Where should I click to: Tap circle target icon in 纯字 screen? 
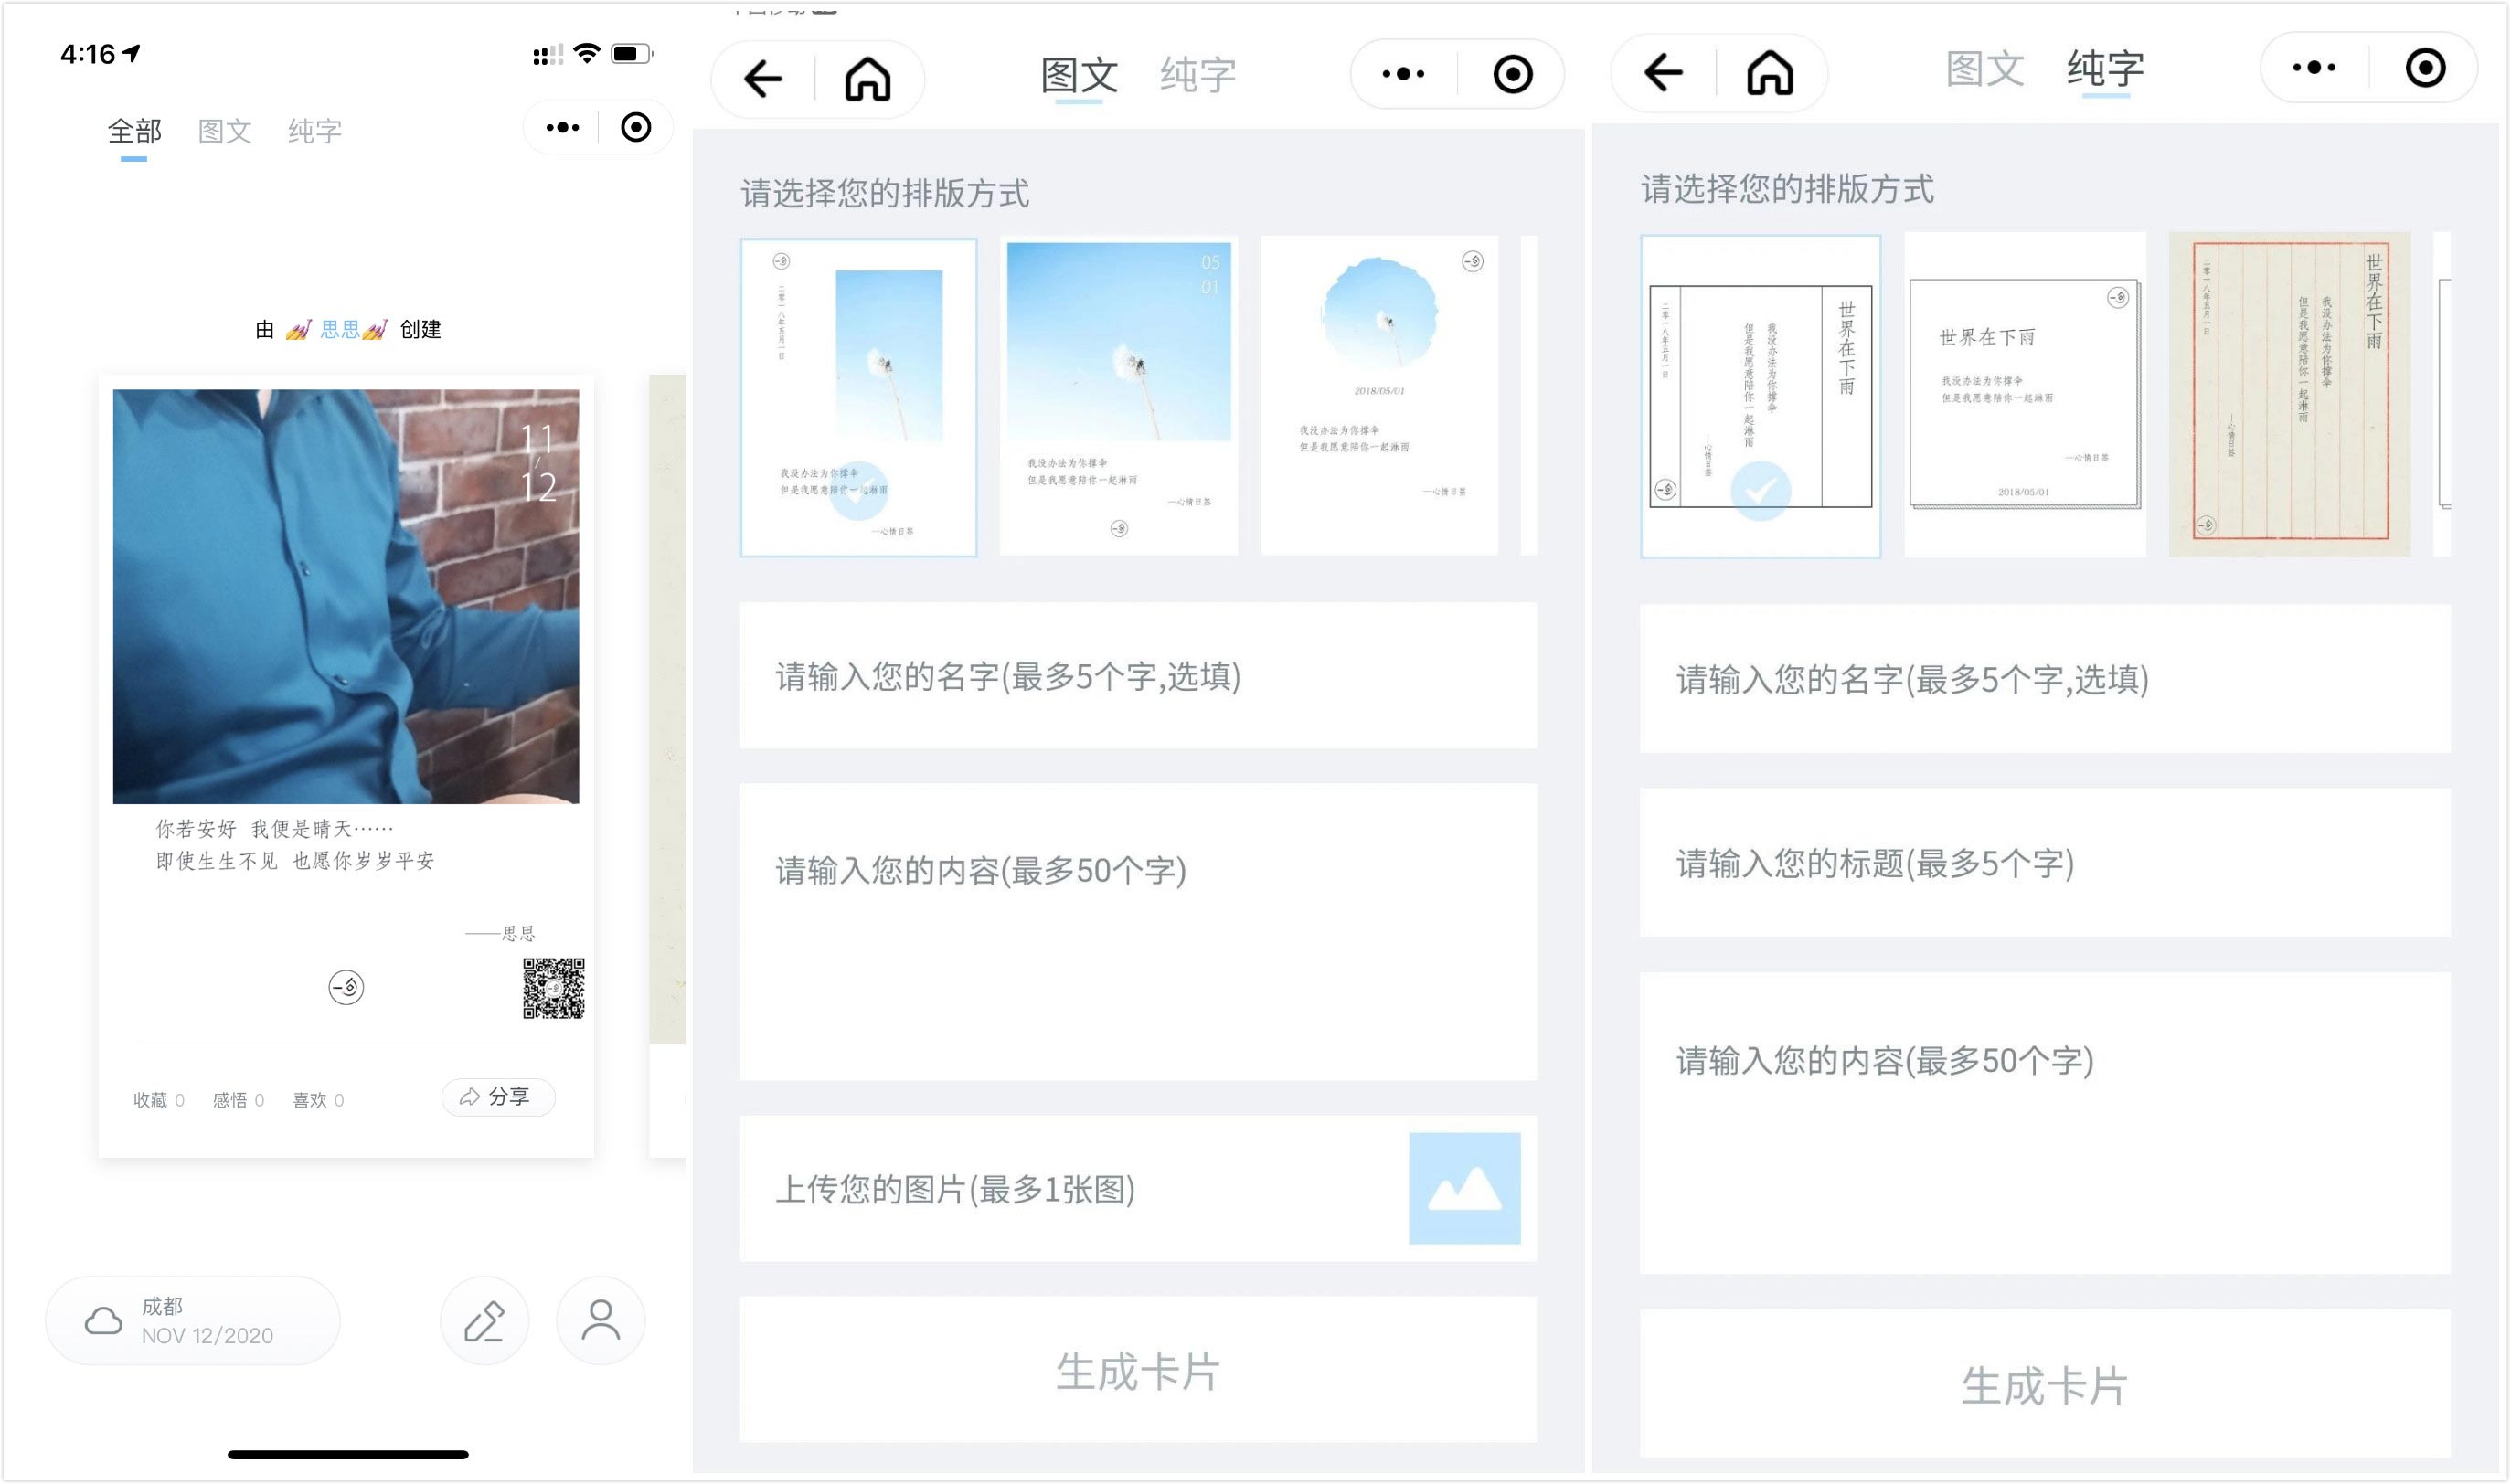(2425, 68)
